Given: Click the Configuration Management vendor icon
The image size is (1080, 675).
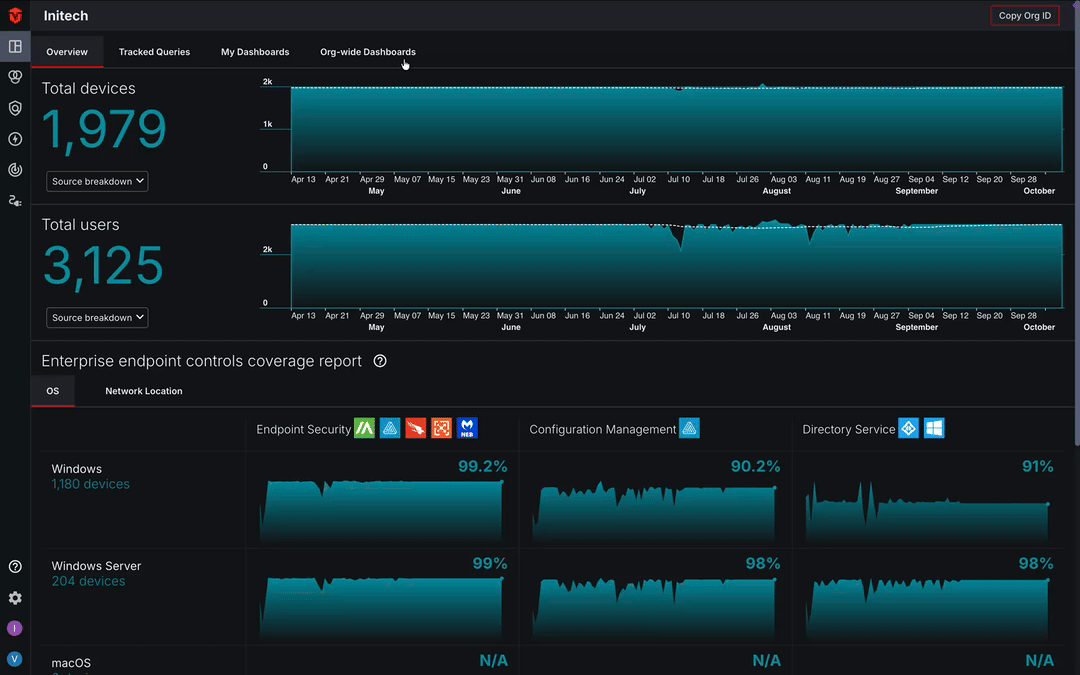Looking at the screenshot, I should (x=689, y=427).
